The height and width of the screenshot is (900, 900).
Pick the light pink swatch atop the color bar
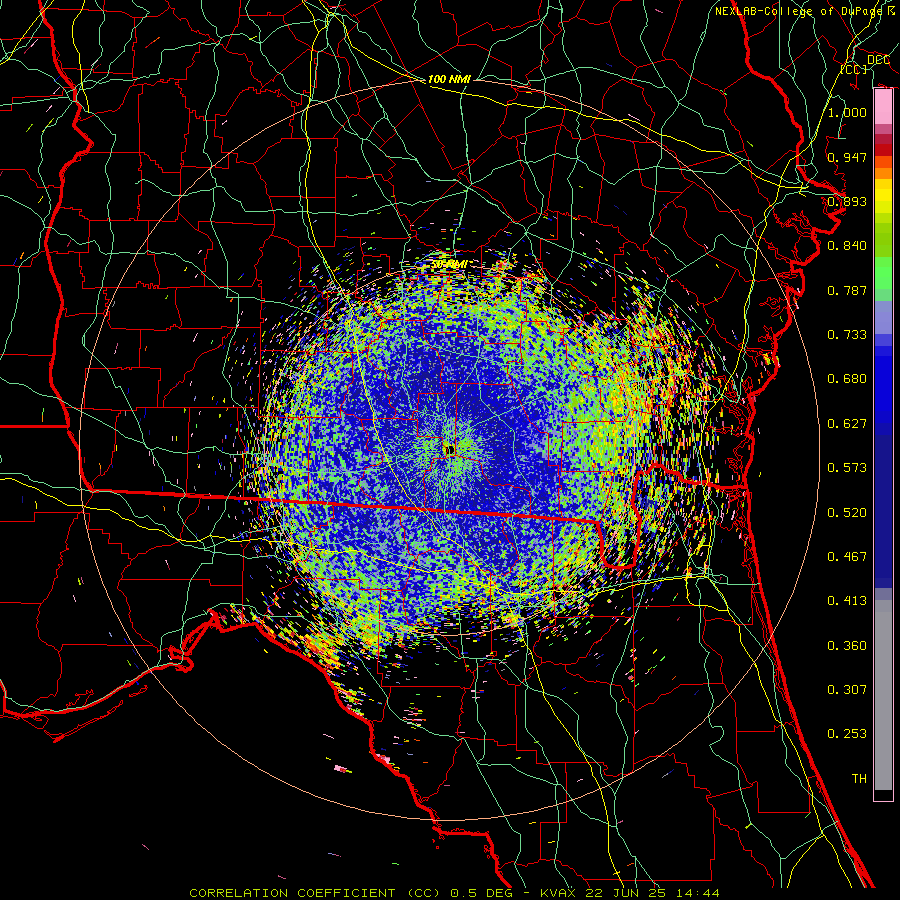tap(883, 107)
